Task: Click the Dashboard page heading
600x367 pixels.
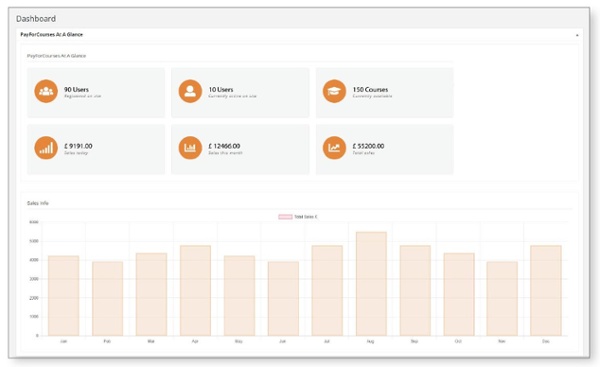Action: click(36, 19)
